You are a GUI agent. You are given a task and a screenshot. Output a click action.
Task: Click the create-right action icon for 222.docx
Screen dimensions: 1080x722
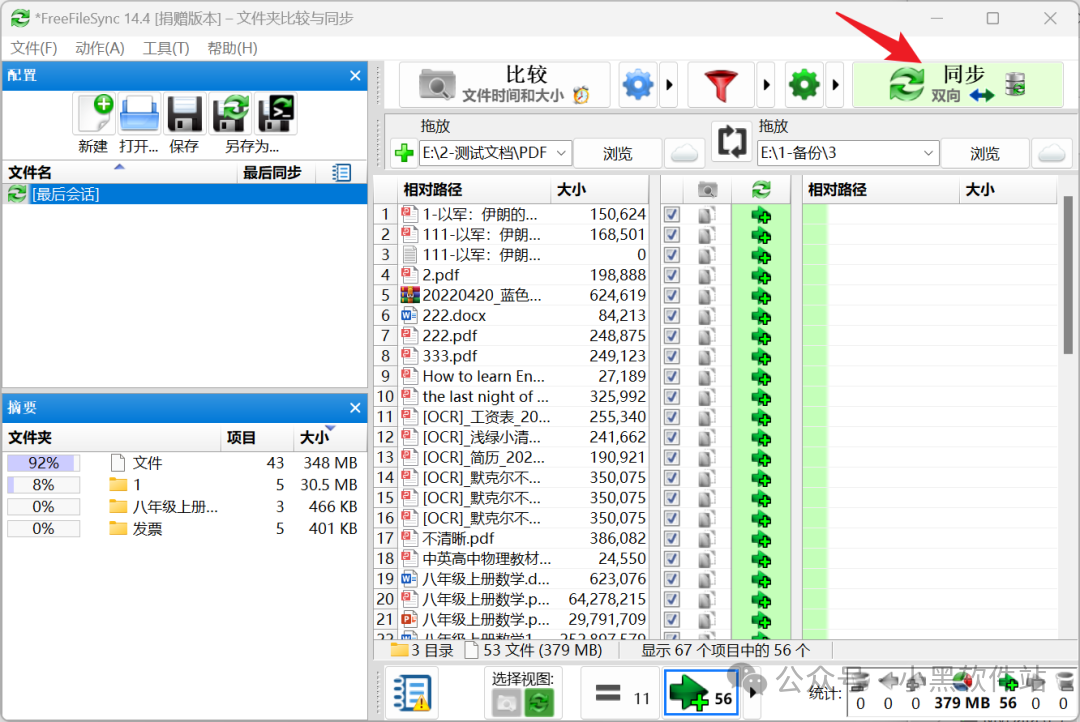(761, 316)
